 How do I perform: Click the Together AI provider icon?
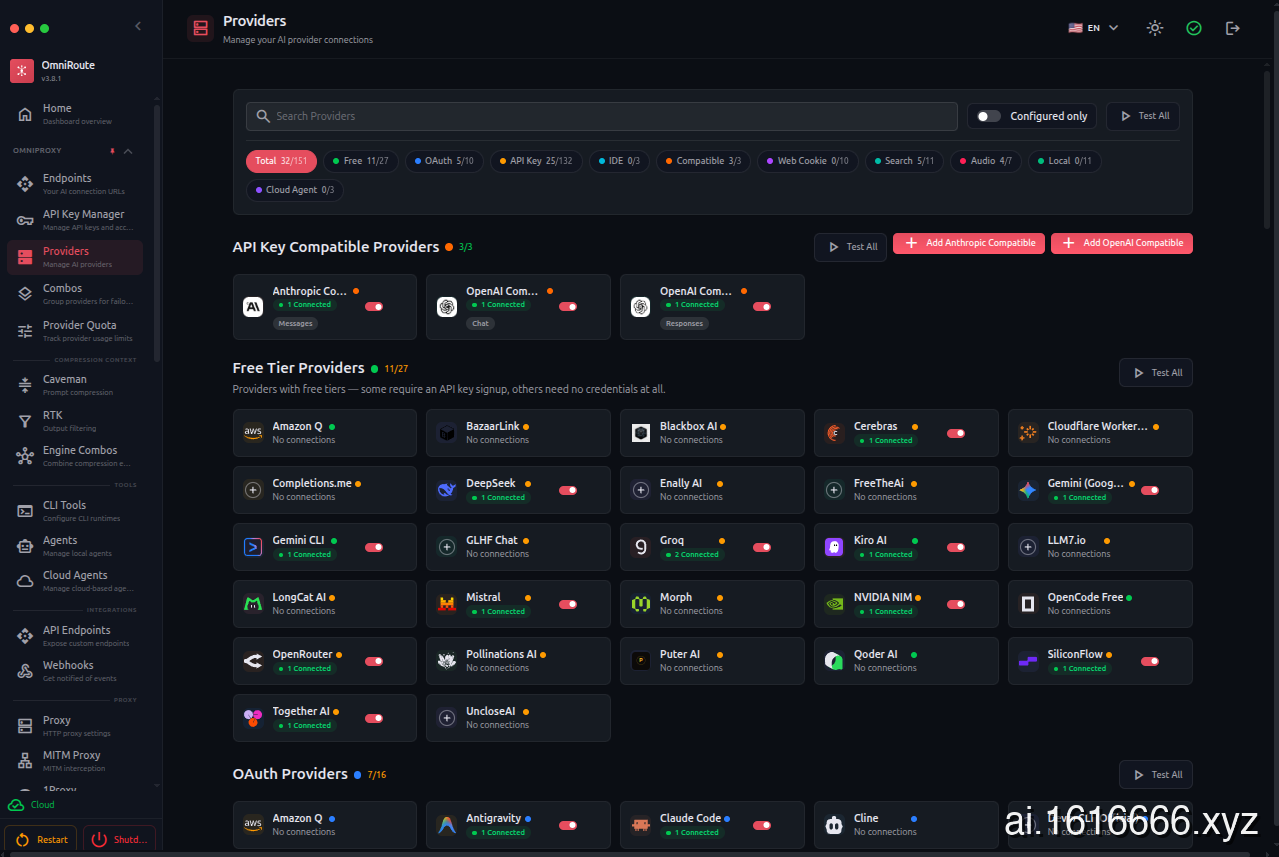coord(253,718)
